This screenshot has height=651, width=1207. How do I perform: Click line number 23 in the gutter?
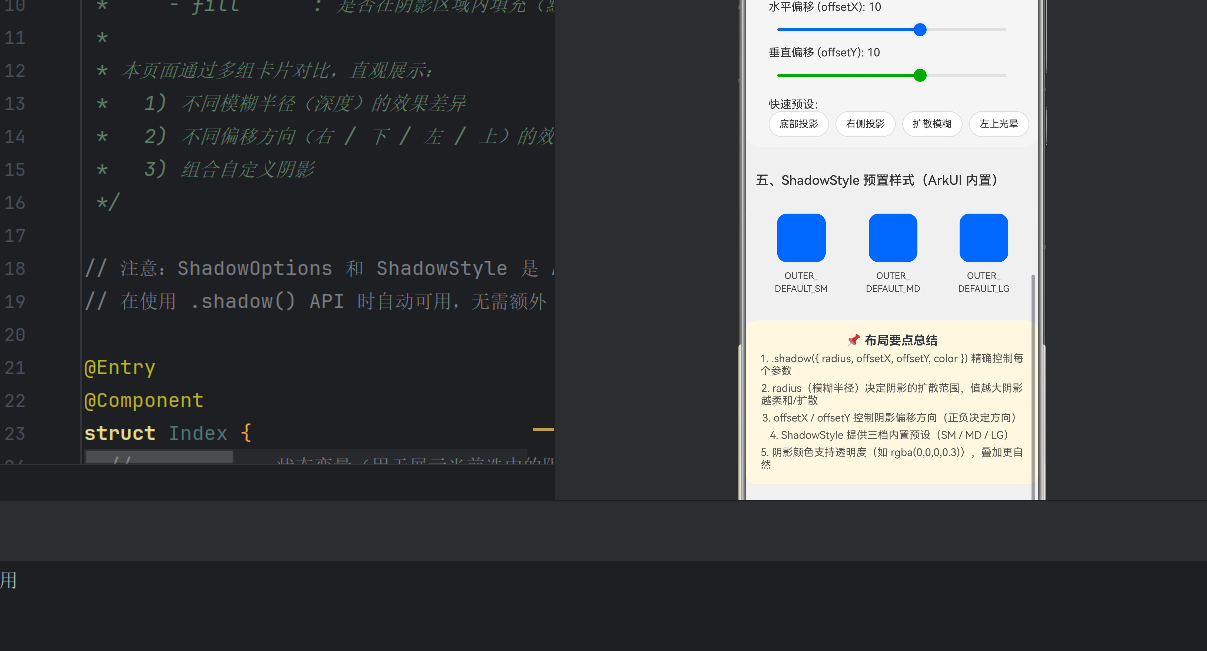[x=15, y=433]
